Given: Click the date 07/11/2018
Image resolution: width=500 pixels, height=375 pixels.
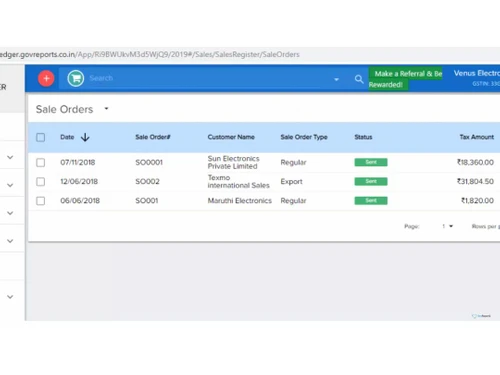Looking at the screenshot, I should (78, 162).
